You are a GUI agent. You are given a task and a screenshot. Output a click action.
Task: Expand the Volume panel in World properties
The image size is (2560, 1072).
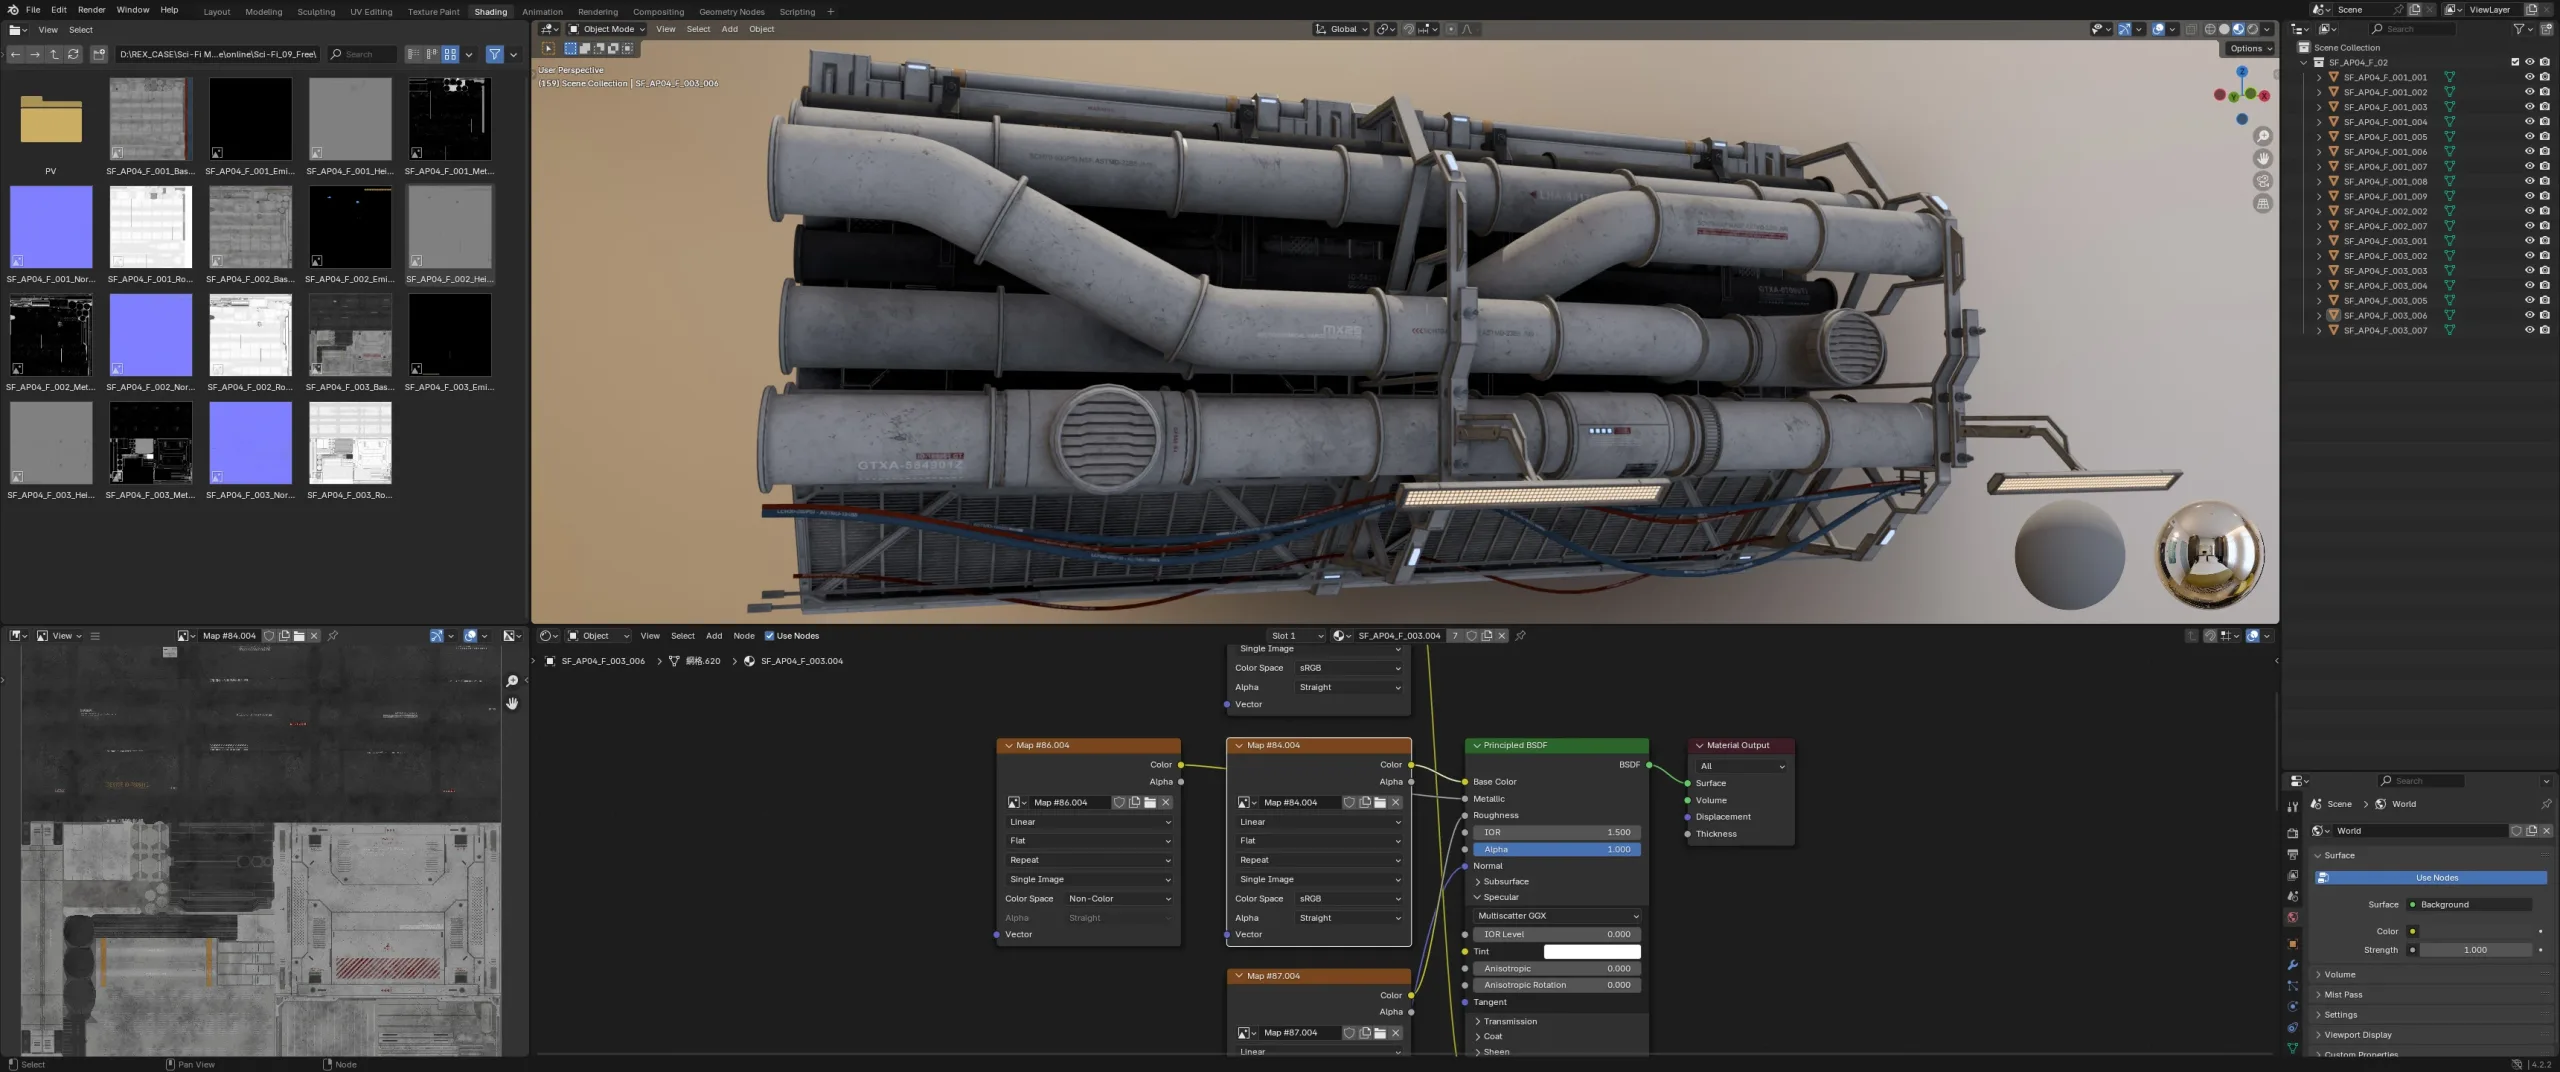coord(2339,975)
